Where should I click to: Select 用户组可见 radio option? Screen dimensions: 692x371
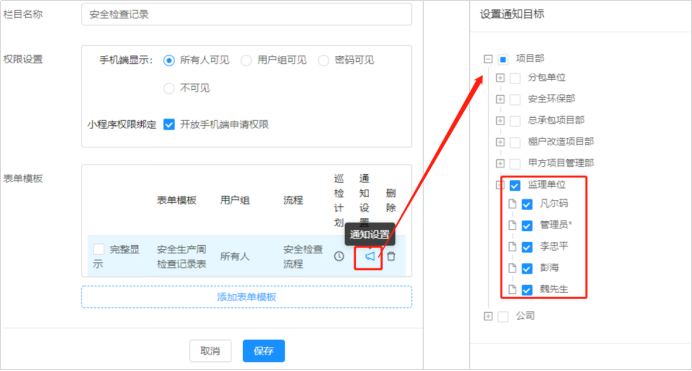[246, 60]
